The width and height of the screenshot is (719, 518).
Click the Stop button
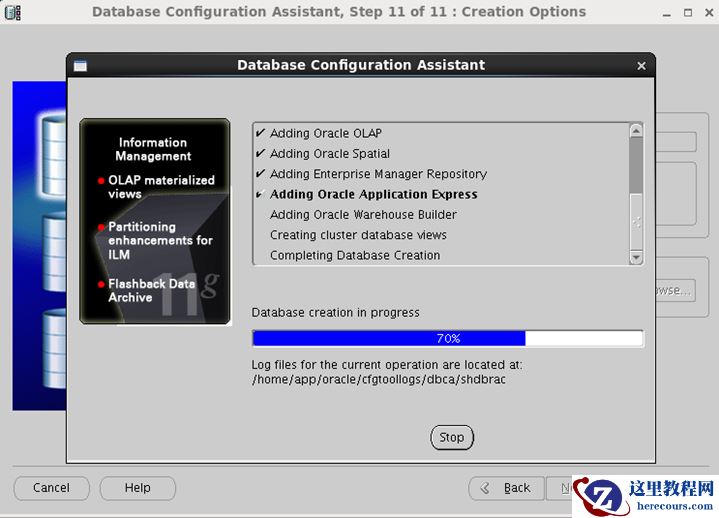[452, 437]
